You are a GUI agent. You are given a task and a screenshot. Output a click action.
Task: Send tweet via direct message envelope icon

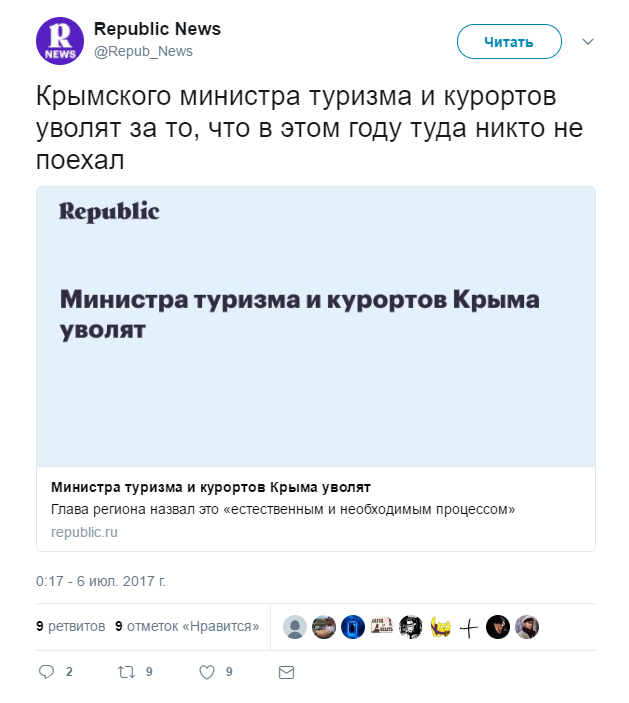pyautogui.click(x=286, y=672)
